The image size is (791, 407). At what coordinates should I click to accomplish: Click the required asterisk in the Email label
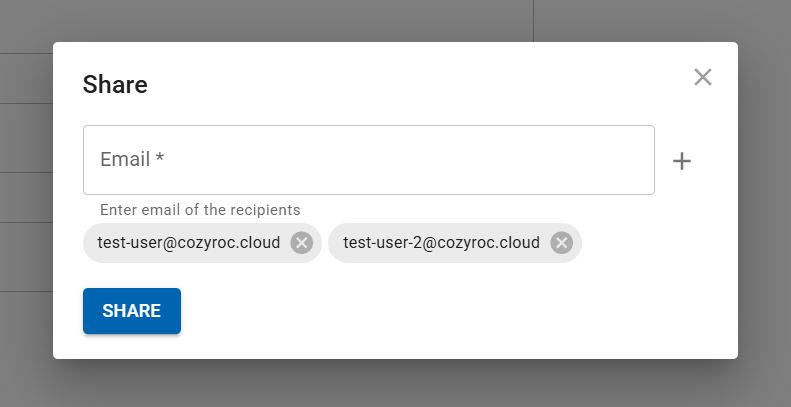(160, 159)
